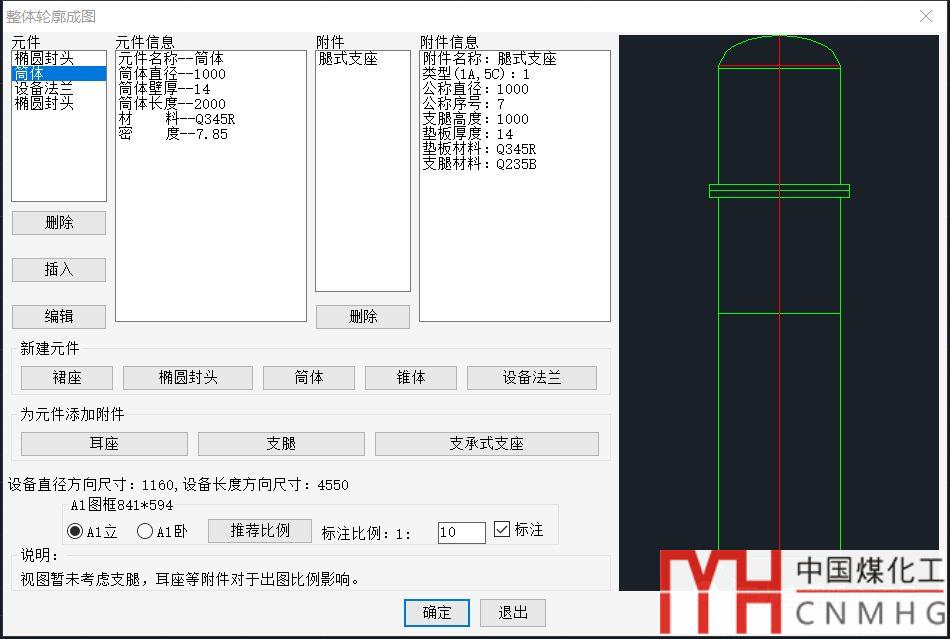Create a new 裙座 element
The height and width of the screenshot is (639, 950).
67,378
